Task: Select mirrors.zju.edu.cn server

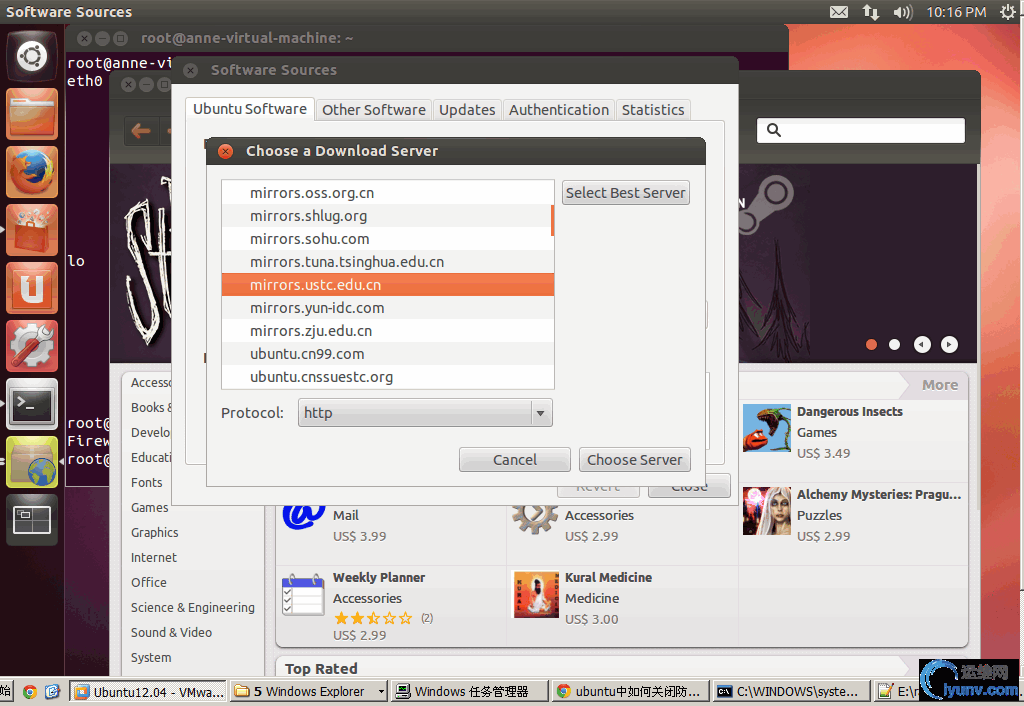Action: 388,331
